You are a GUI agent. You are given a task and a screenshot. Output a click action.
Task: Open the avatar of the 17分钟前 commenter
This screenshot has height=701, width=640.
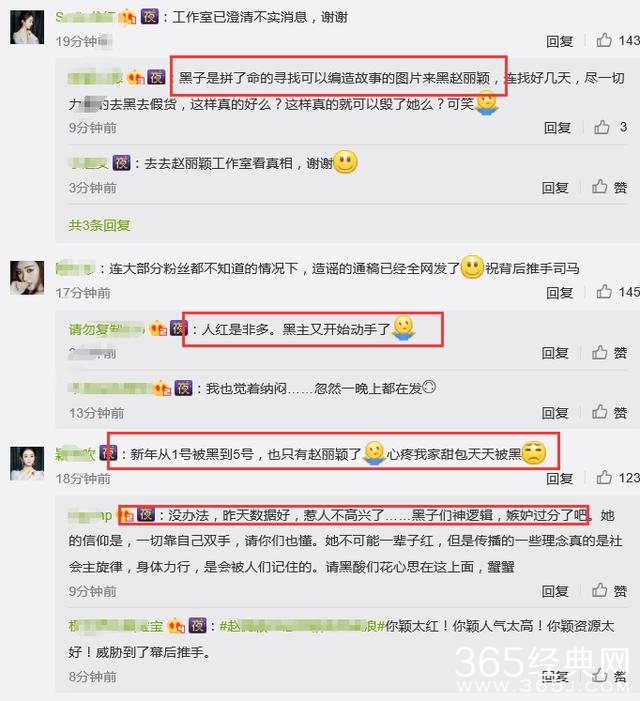(x=27, y=278)
